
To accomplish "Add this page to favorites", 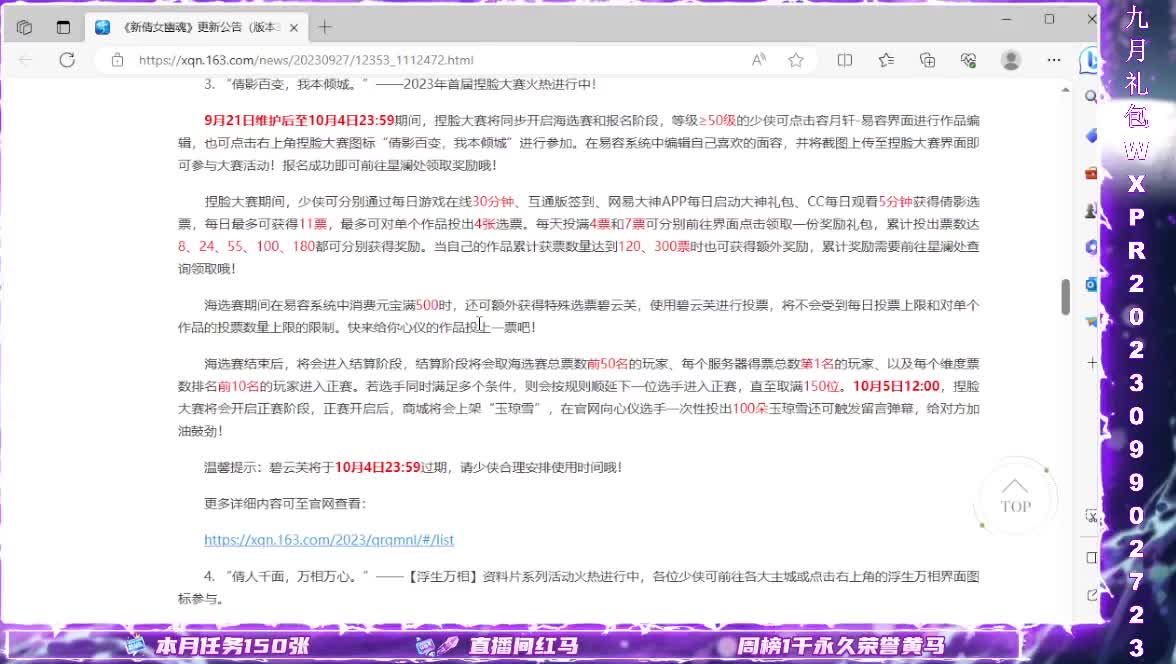I will tap(796, 60).
